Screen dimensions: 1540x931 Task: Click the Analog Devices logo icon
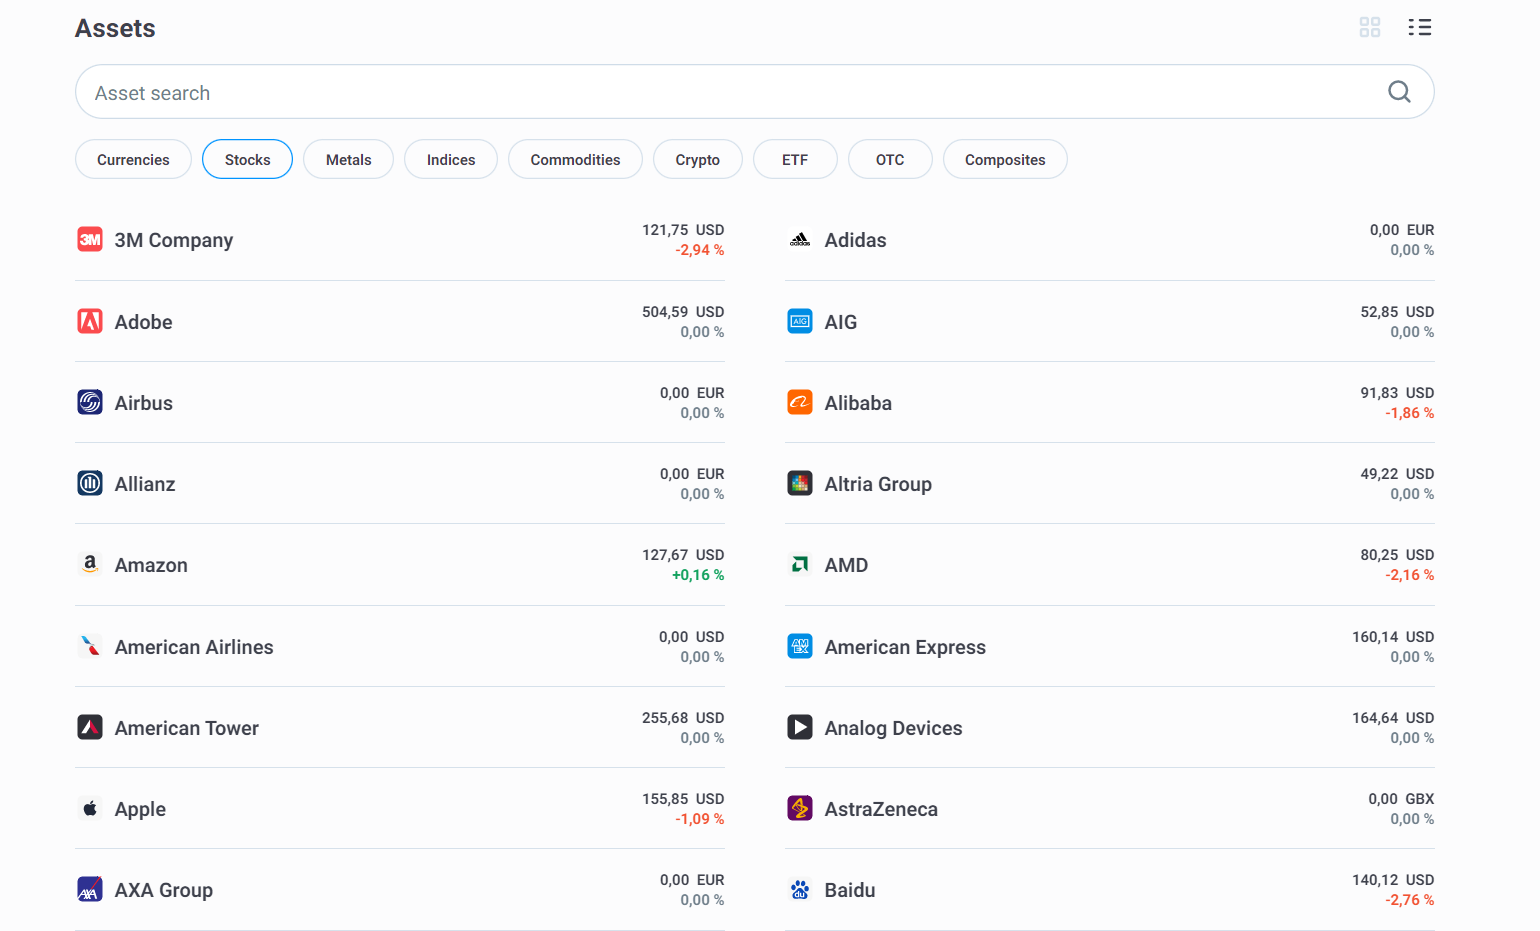point(800,727)
